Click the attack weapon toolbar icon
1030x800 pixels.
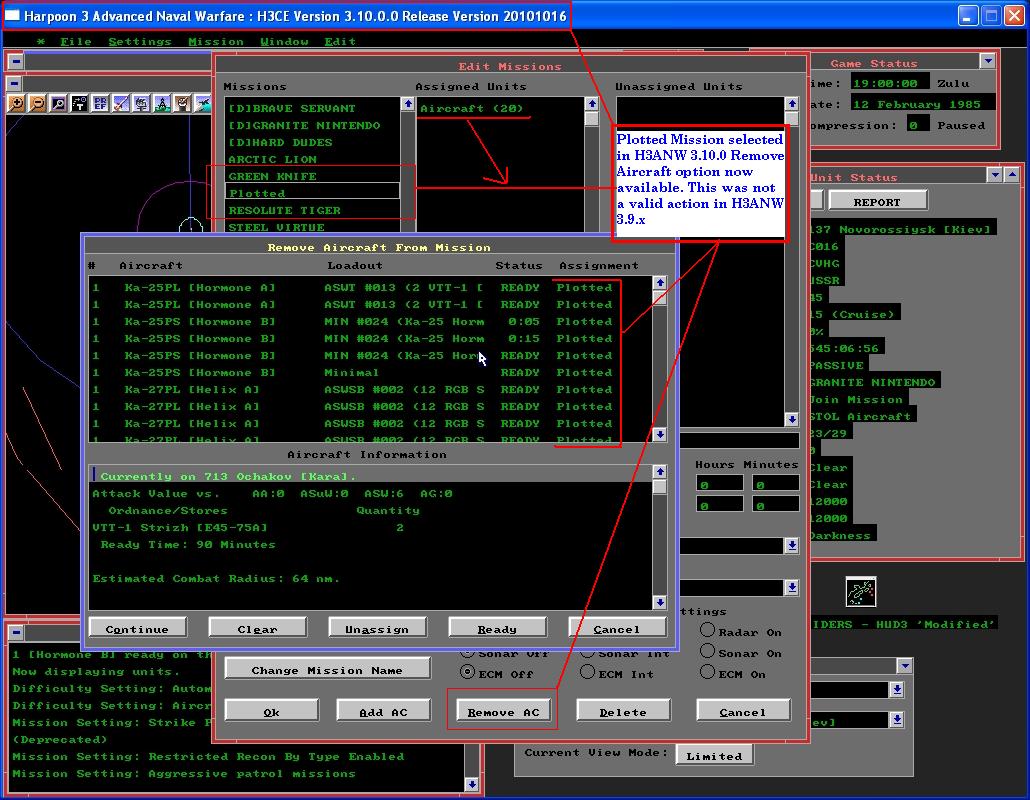tap(121, 103)
